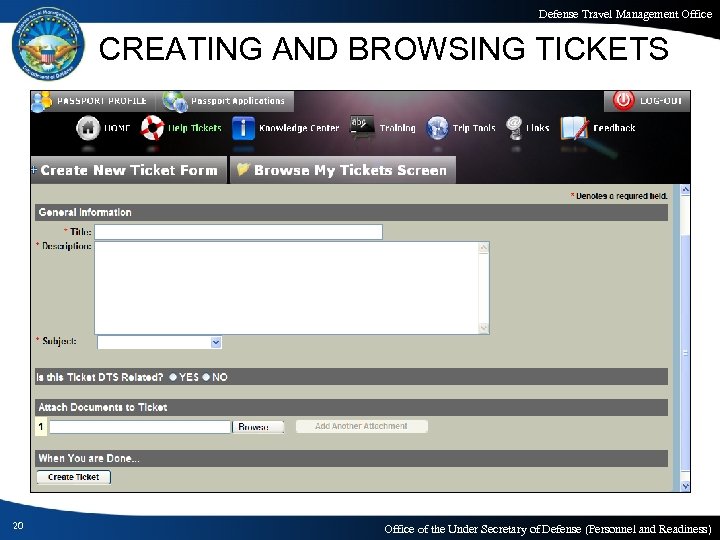Click the attachment file path field
This screenshot has height=540, width=720.
[x=140, y=427]
